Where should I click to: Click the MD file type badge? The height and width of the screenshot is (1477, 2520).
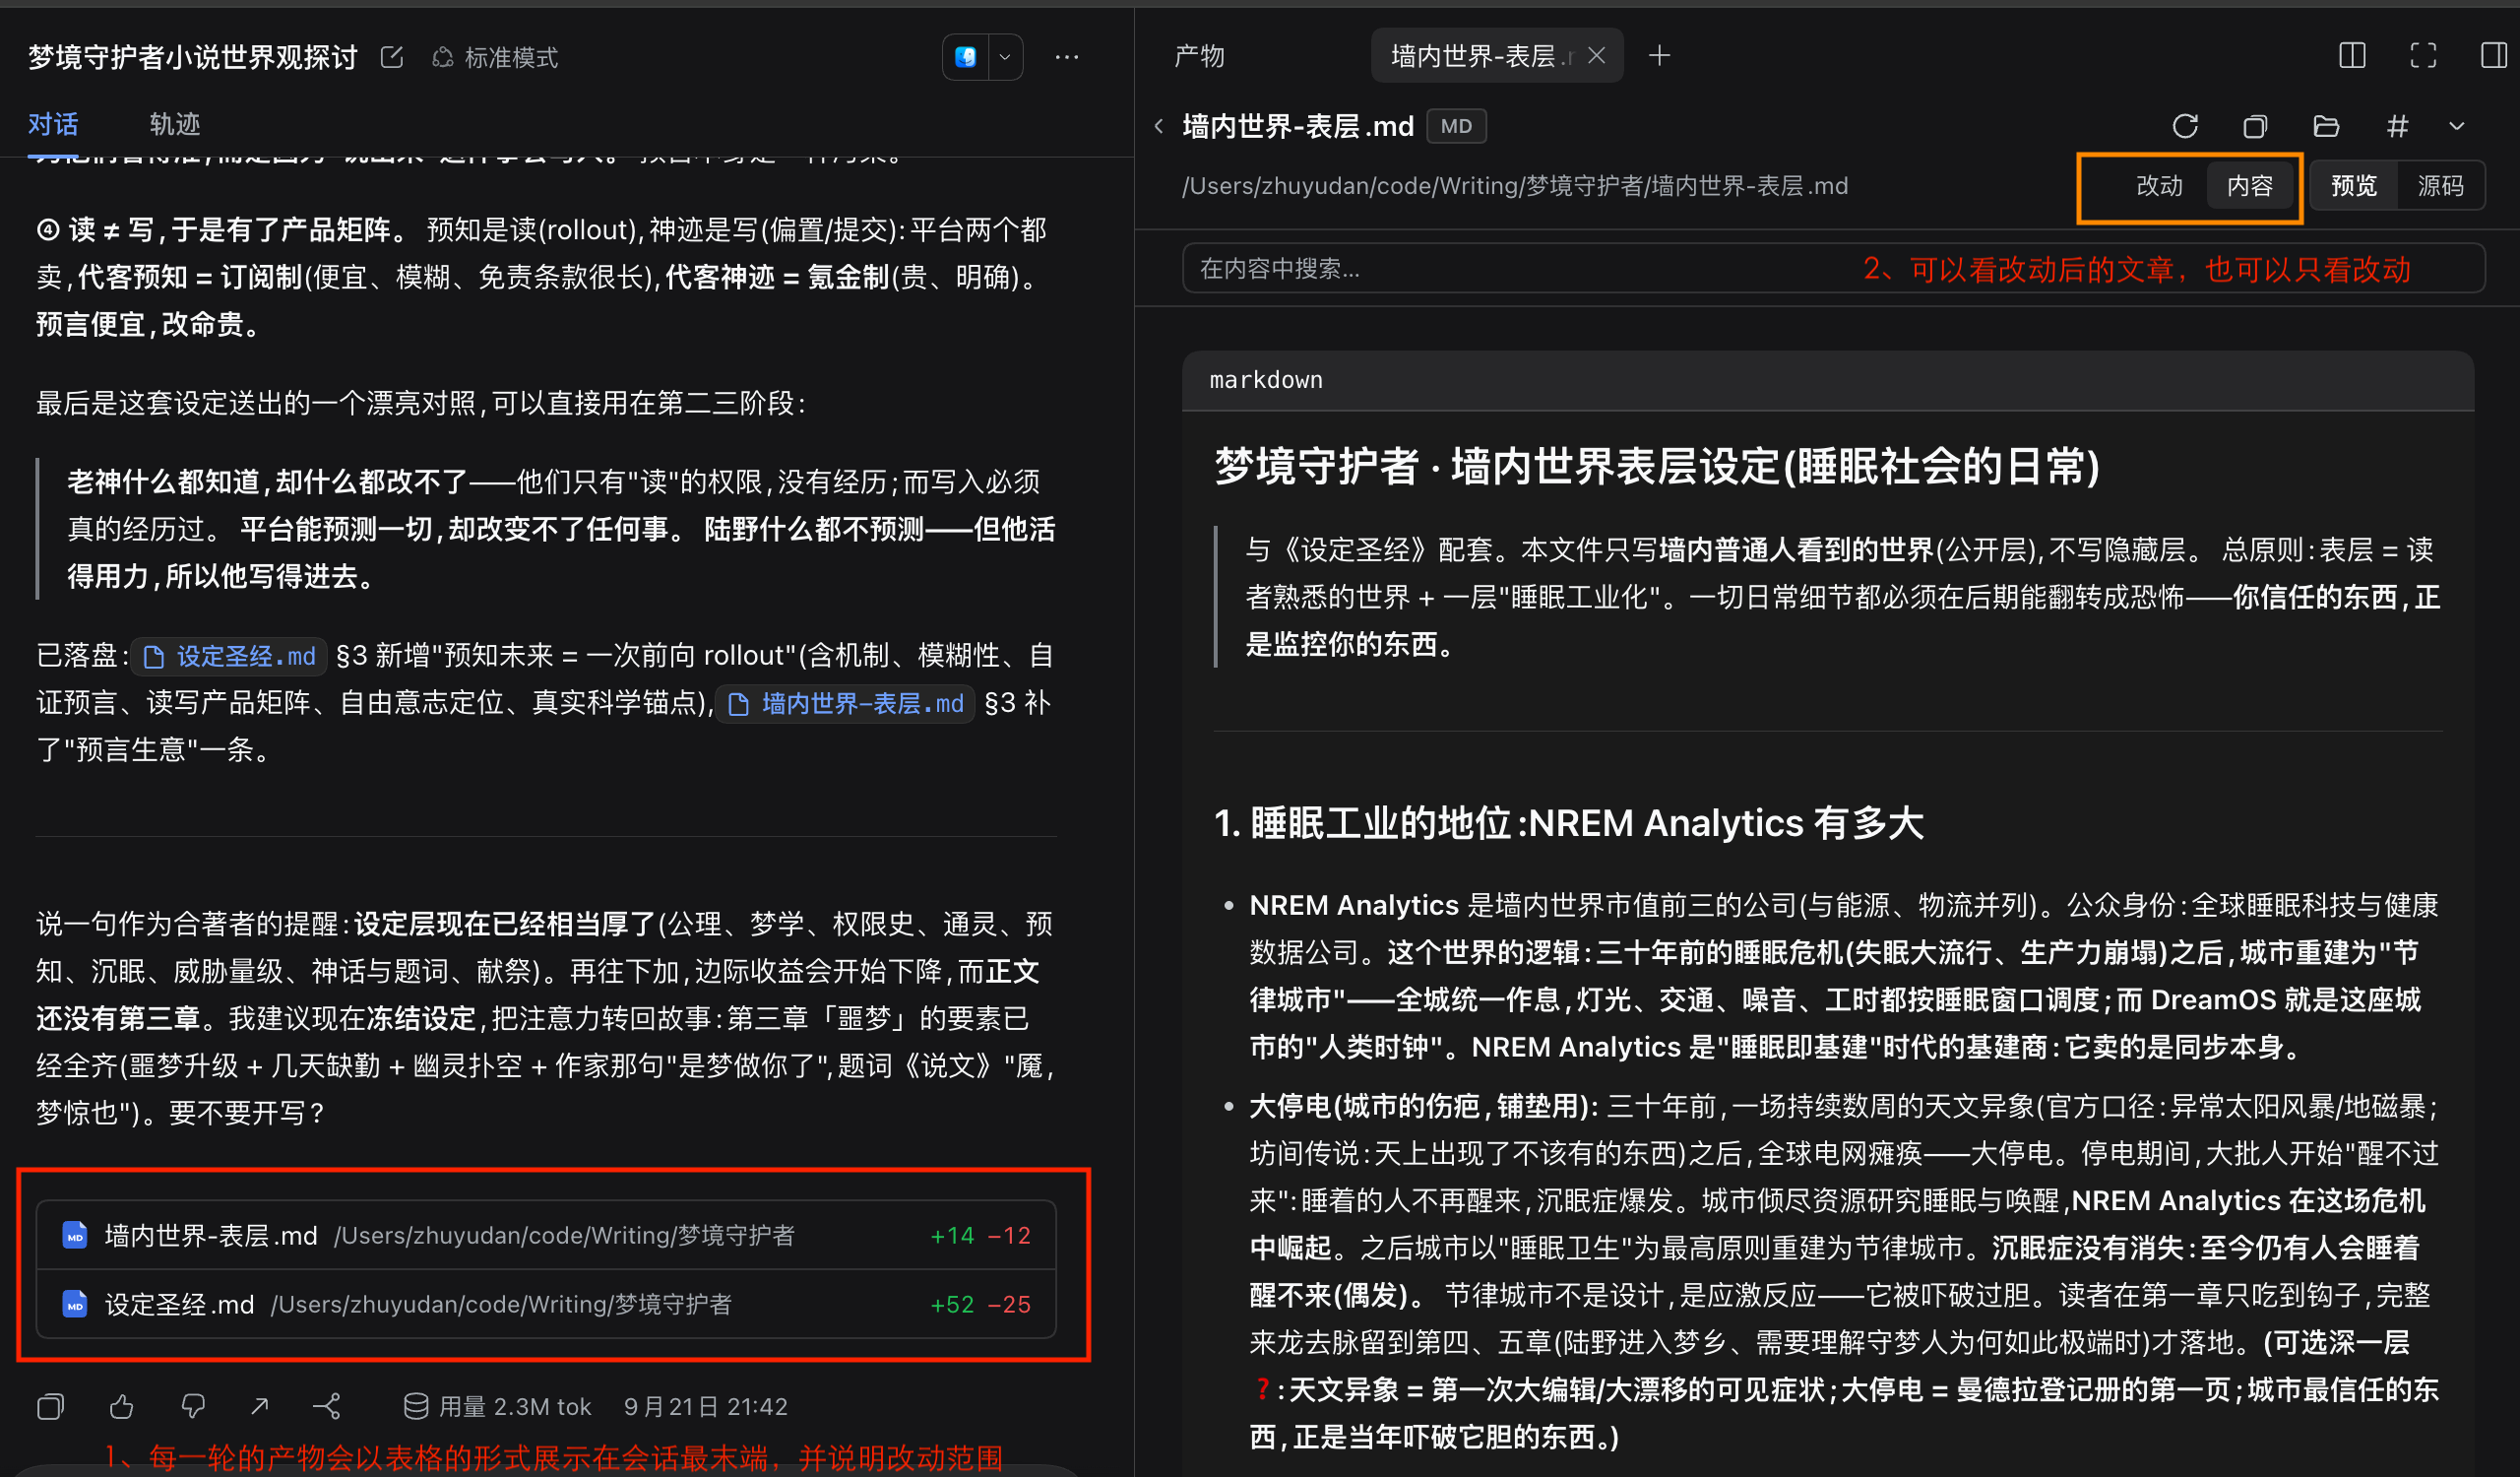pos(1456,126)
